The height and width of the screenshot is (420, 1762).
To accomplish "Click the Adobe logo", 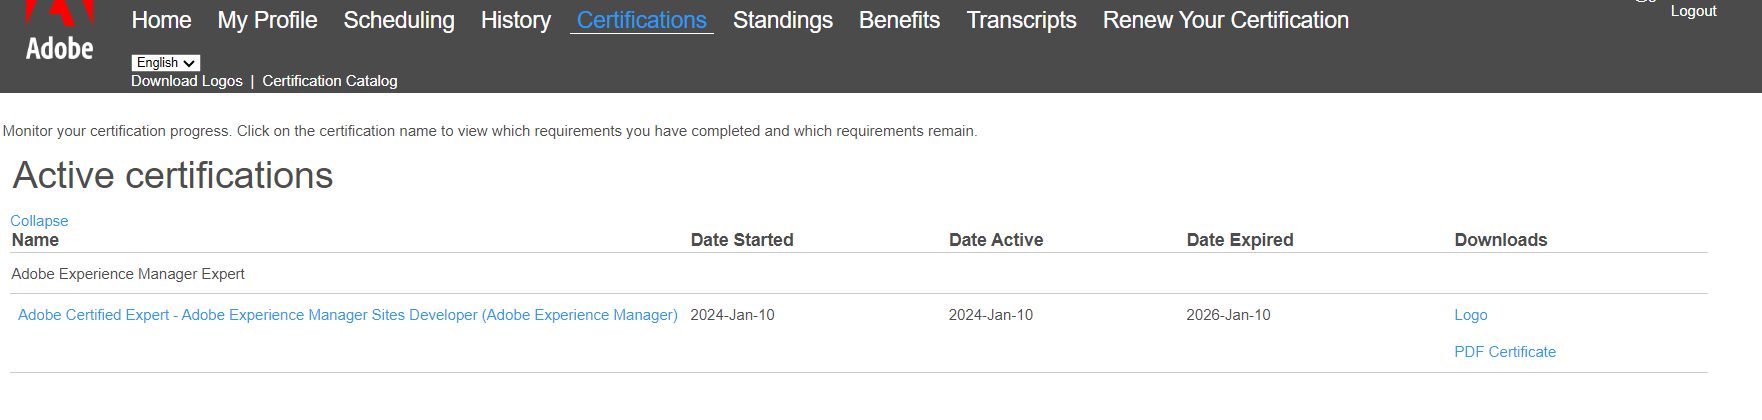I will (59, 35).
